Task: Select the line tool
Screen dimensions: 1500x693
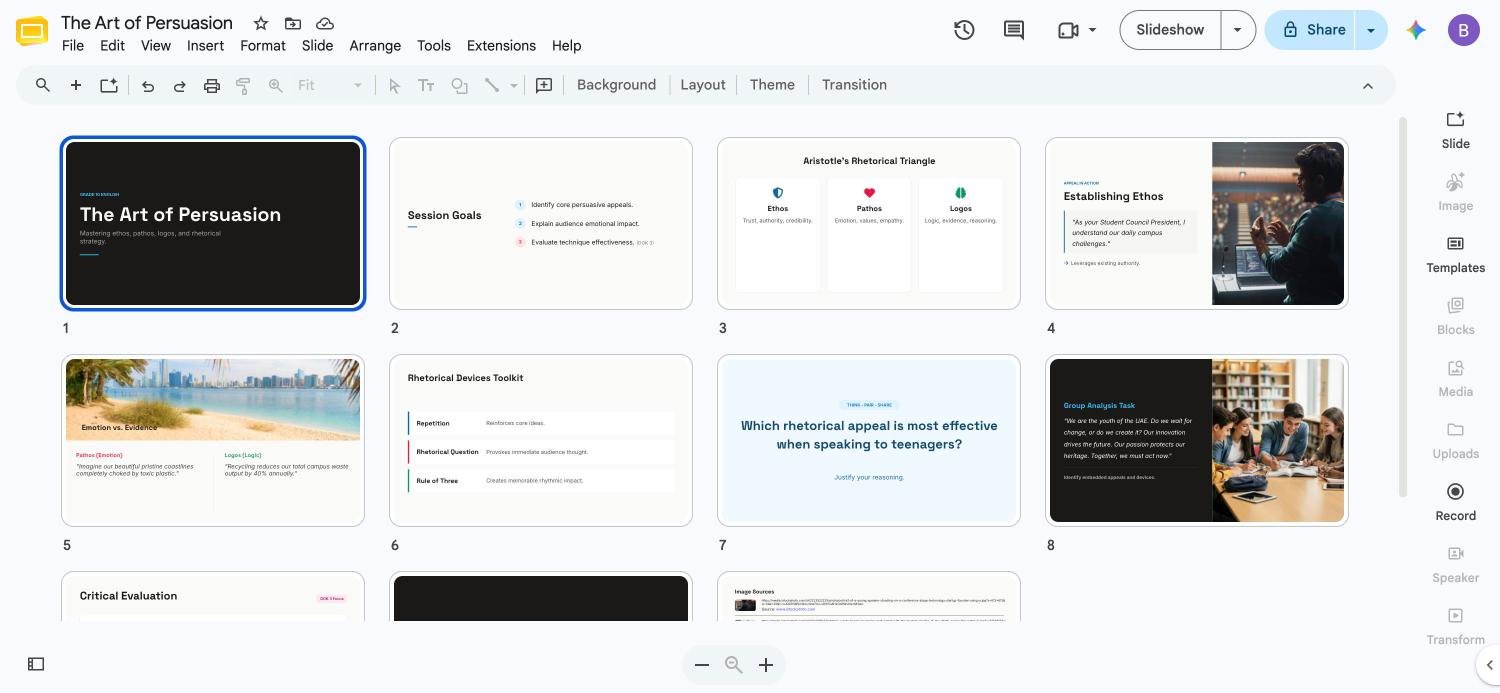Action: (492, 85)
